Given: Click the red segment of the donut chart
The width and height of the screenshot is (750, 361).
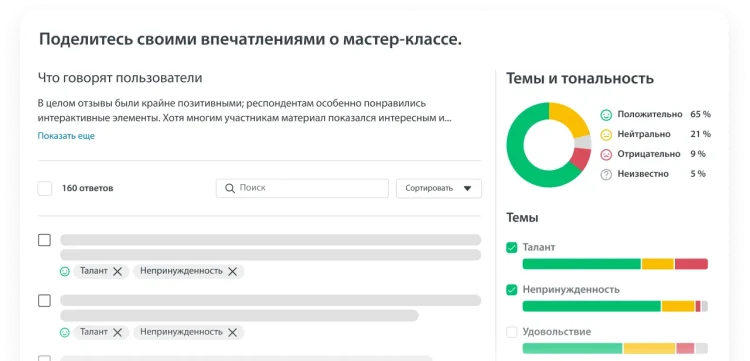Looking at the screenshot, I should [x=580, y=158].
